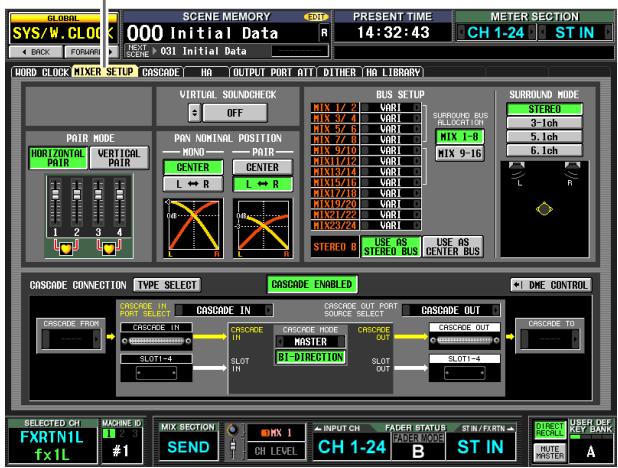Select surround bus allocation MIX 9-16

(x=460, y=153)
